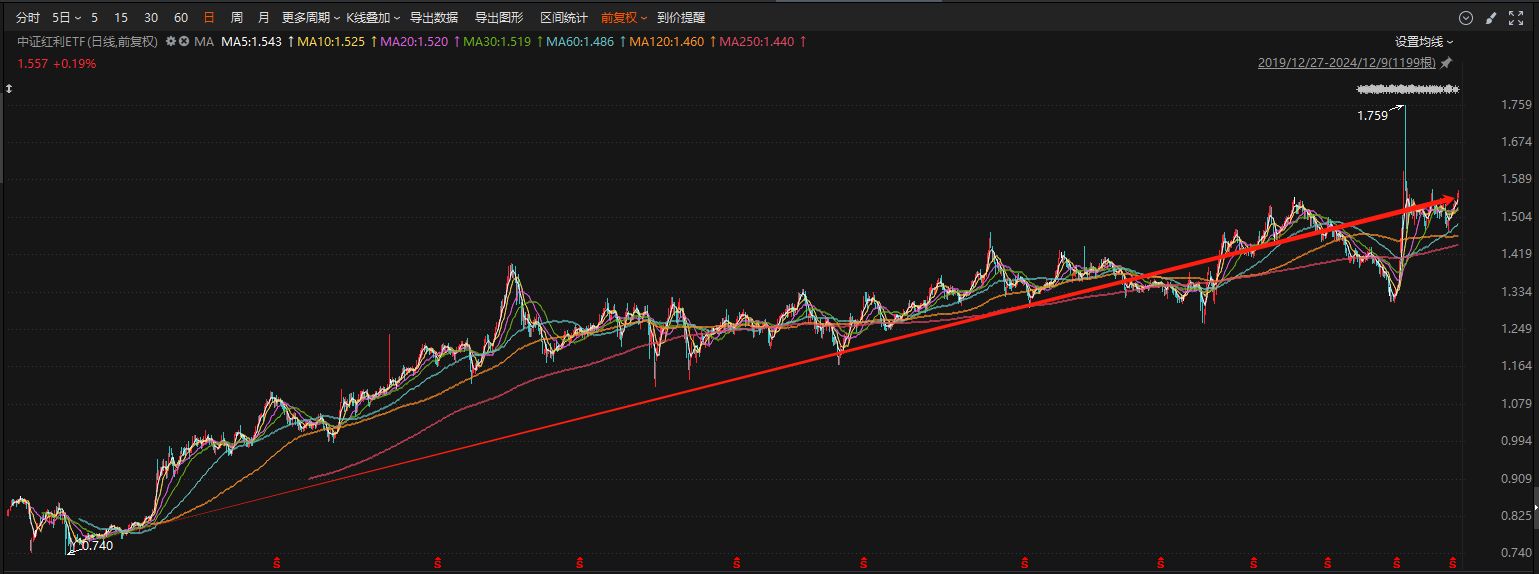Open the K线叠加 overlay dropdown

pyautogui.click(x=373, y=18)
